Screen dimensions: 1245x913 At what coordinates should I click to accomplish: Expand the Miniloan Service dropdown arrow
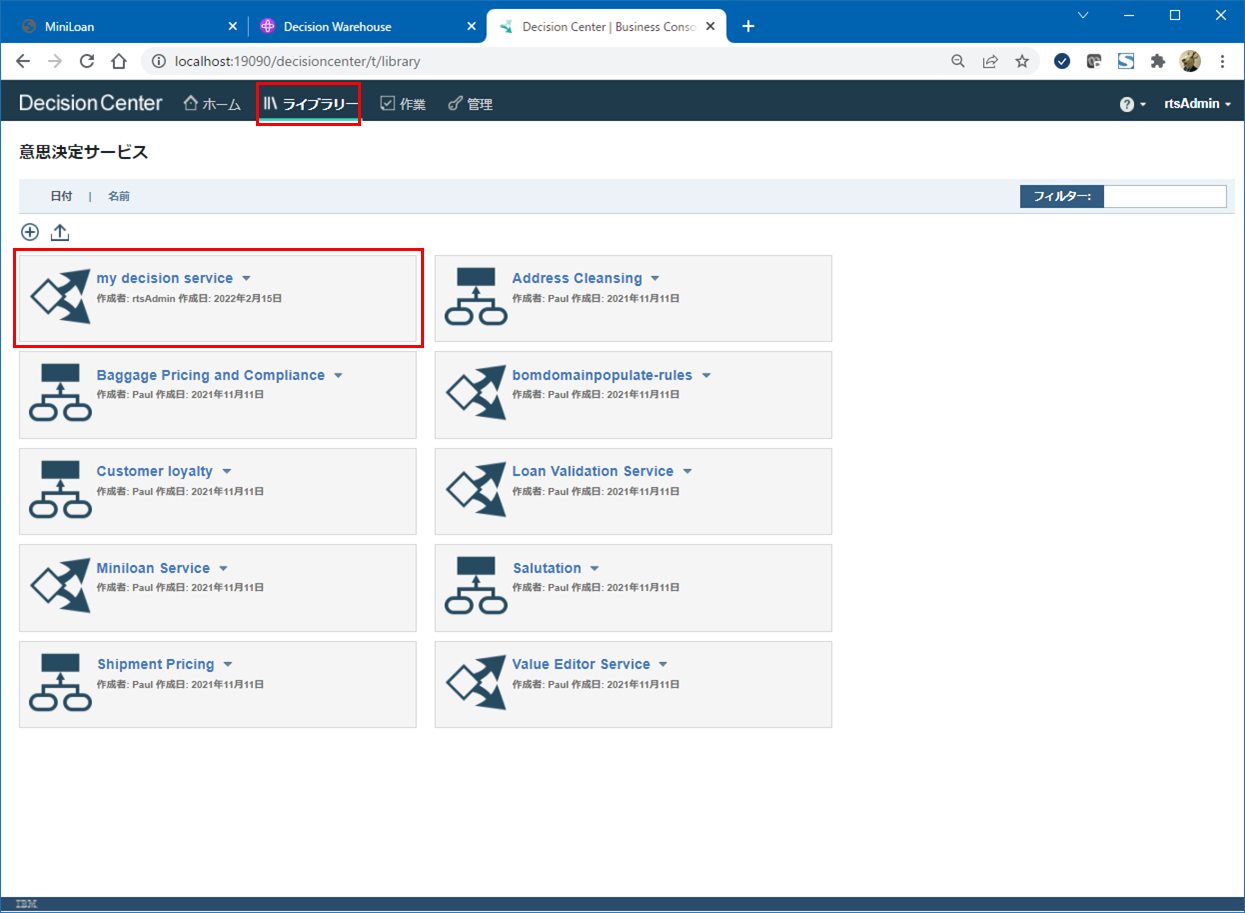point(223,569)
